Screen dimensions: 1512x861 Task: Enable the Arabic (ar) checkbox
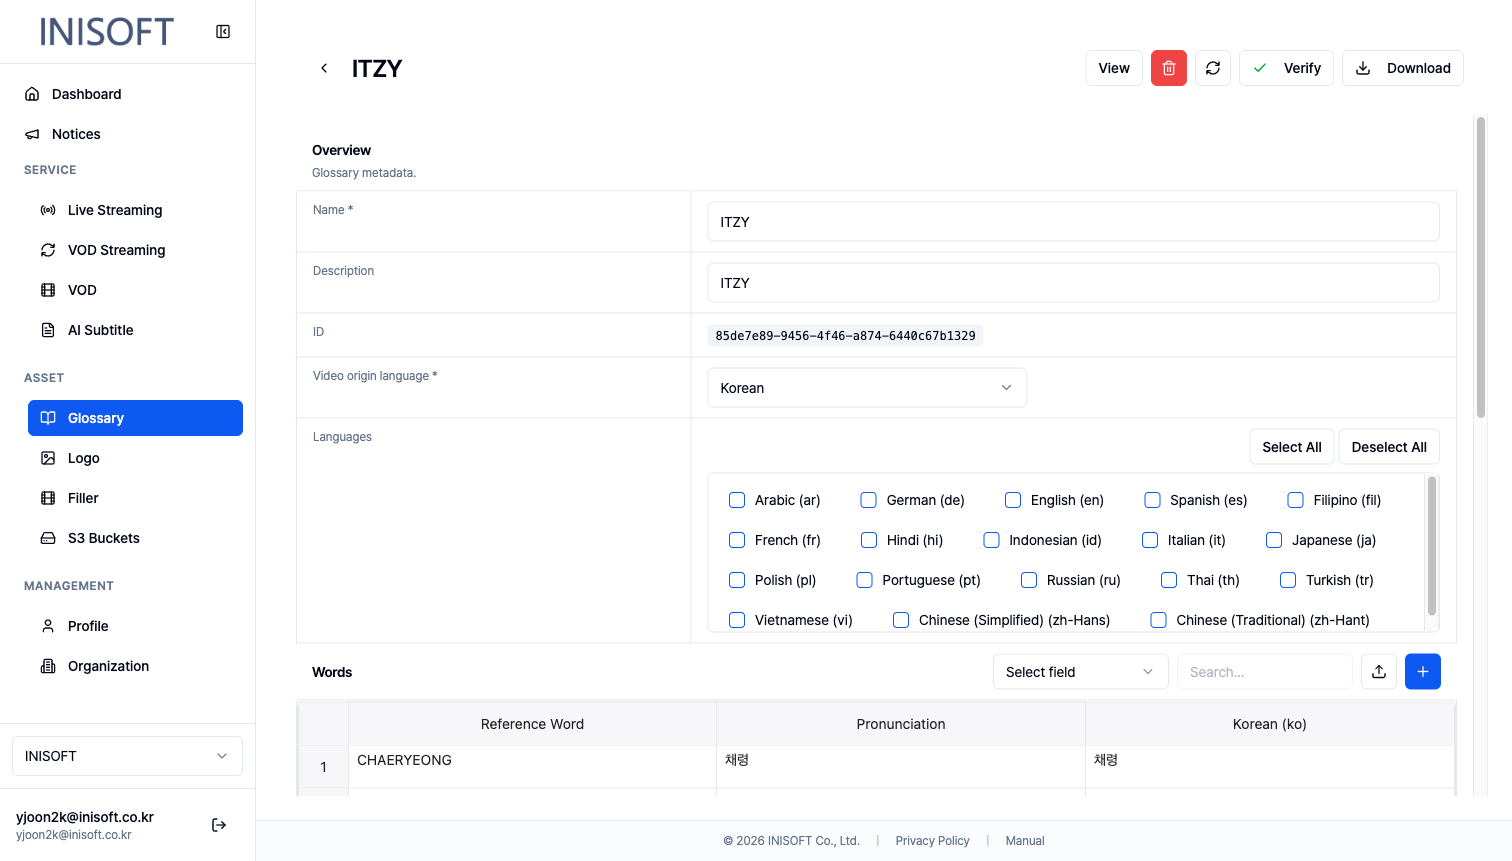(737, 500)
